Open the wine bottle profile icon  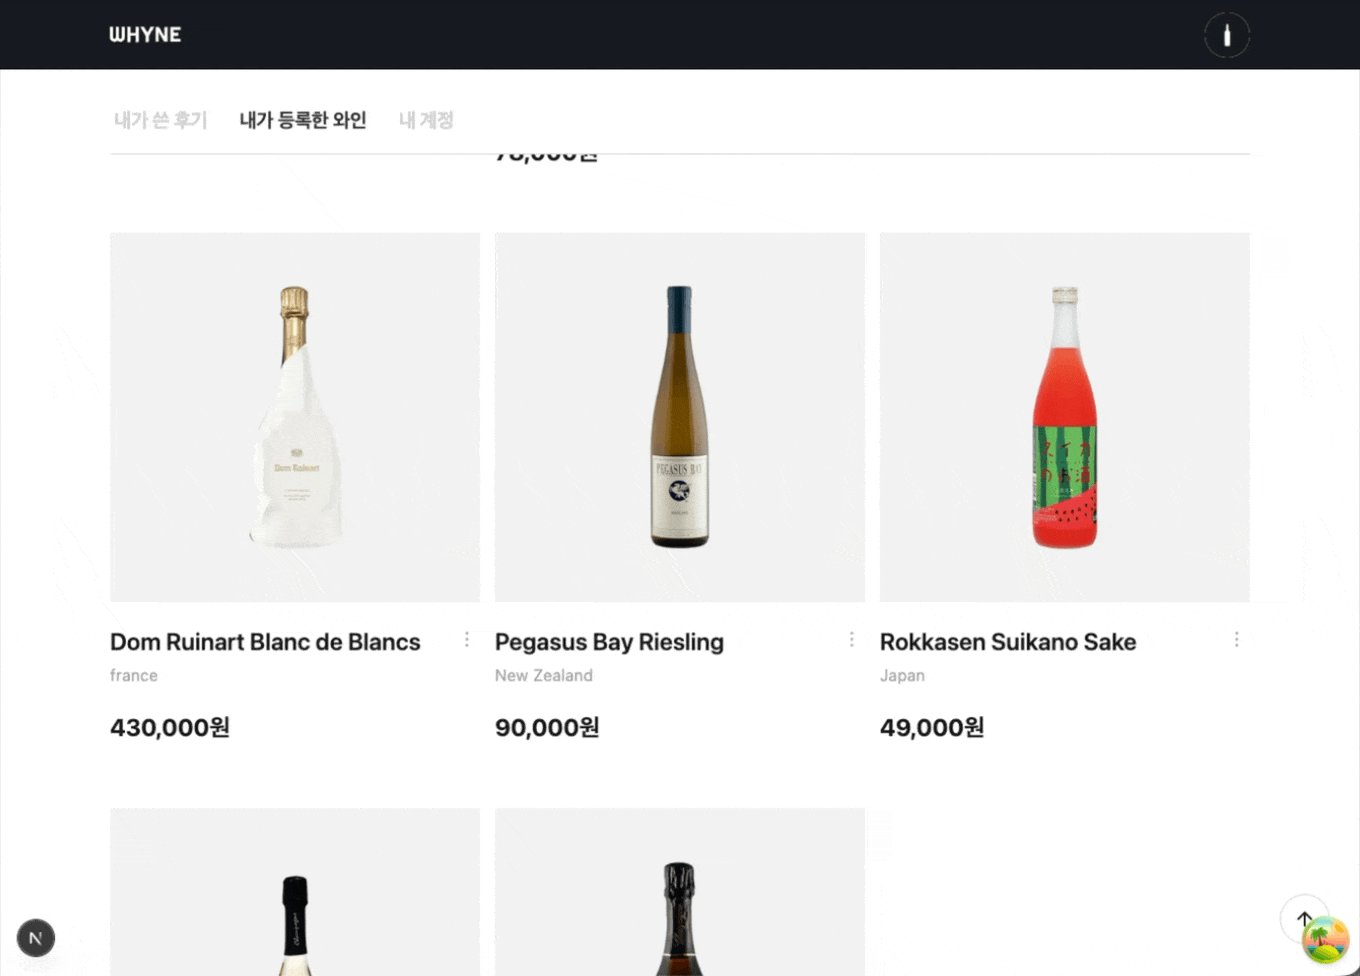click(1227, 36)
